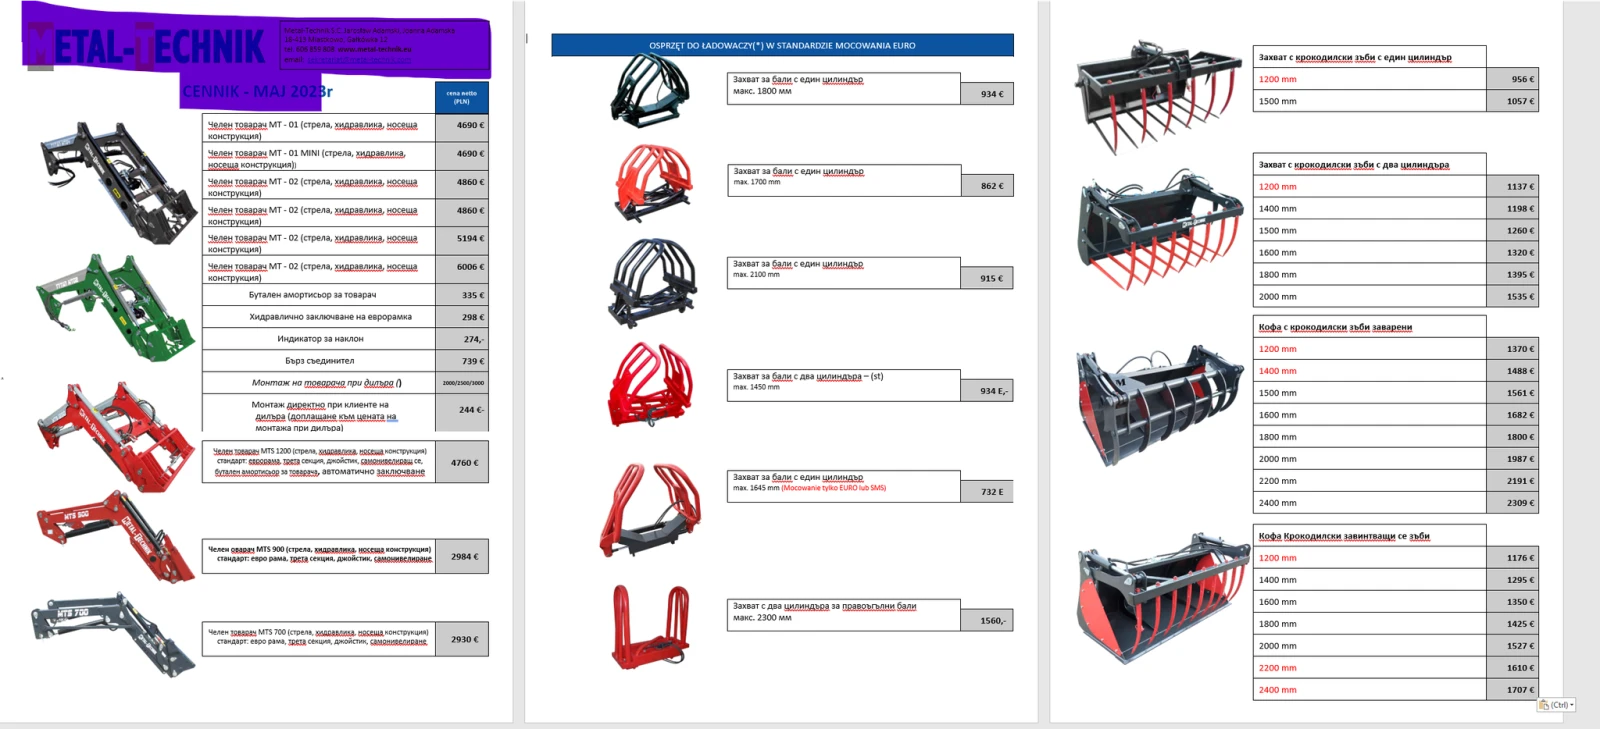Click the black bale grabber image at top

(651, 88)
